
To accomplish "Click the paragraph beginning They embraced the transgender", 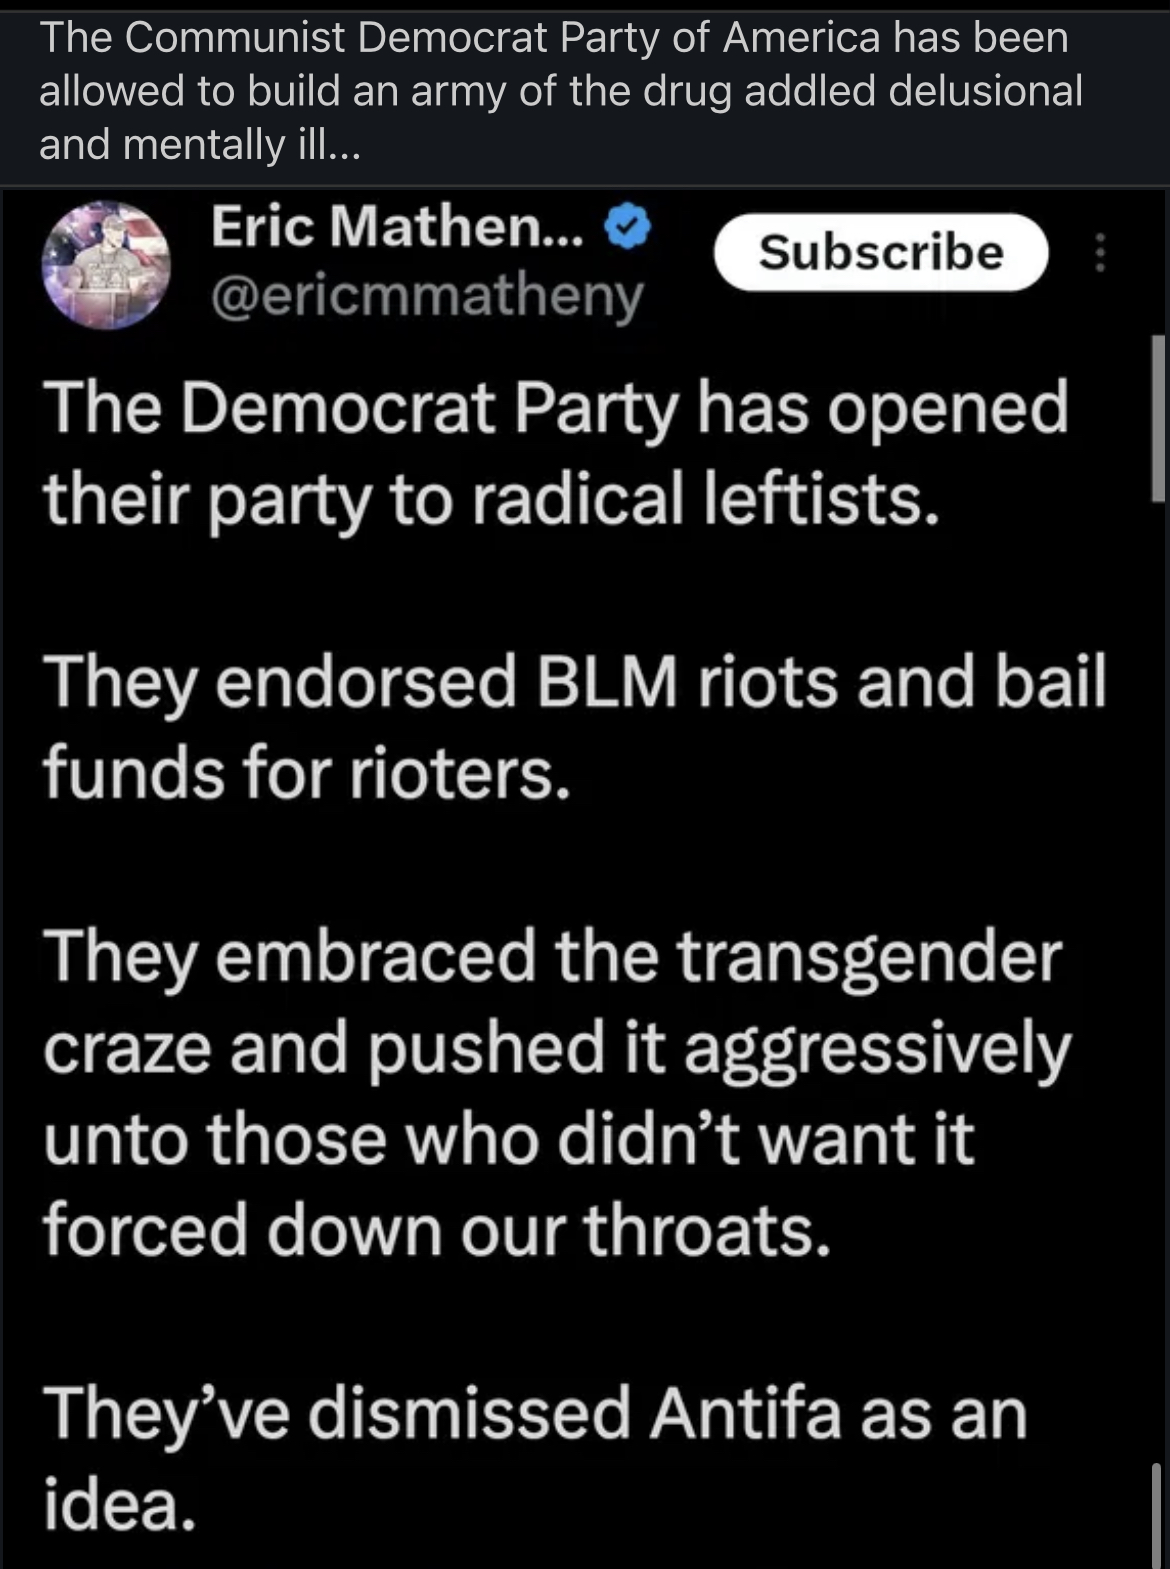I will [557, 1092].
